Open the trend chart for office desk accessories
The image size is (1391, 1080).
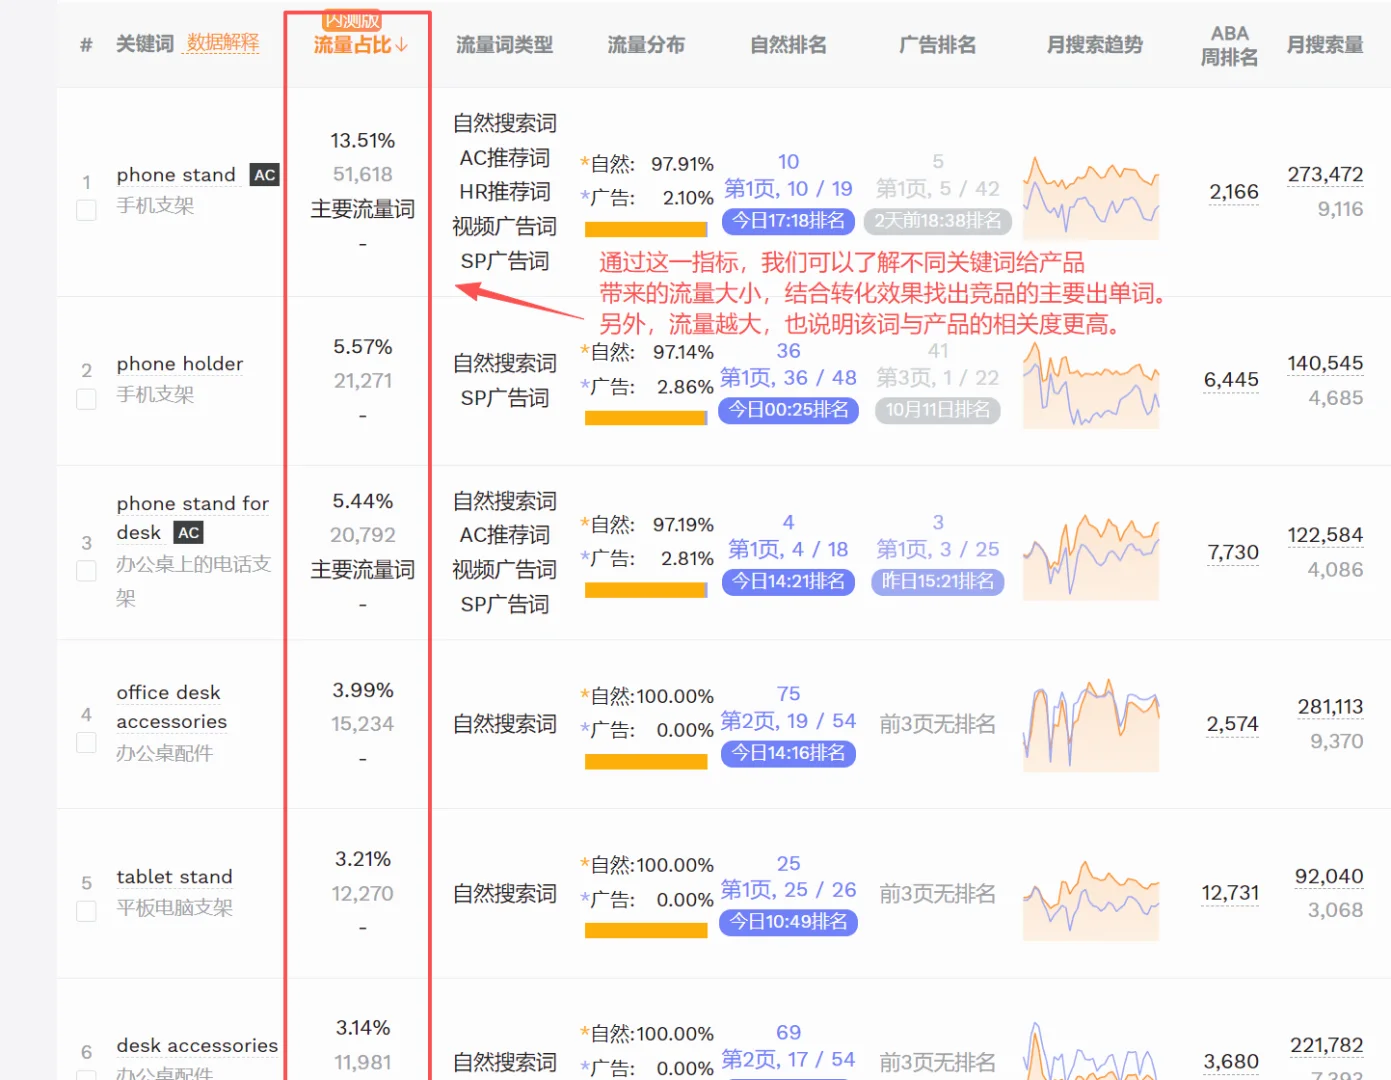(x=1091, y=726)
